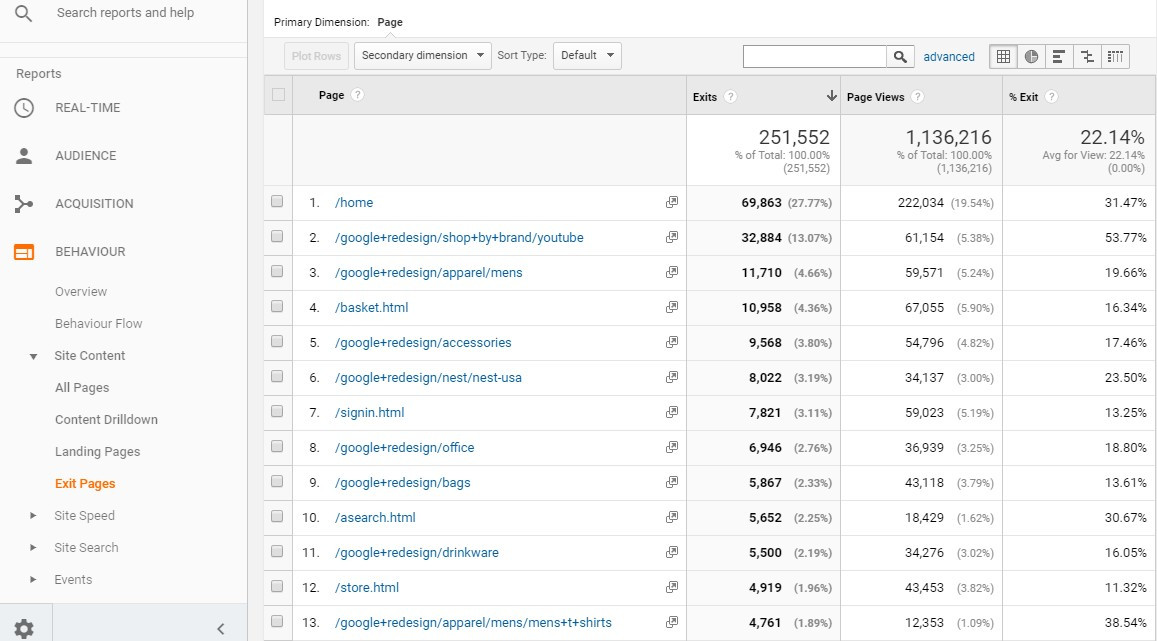Switch to Percentage pie chart view
The image size is (1157, 641).
coord(1032,57)
